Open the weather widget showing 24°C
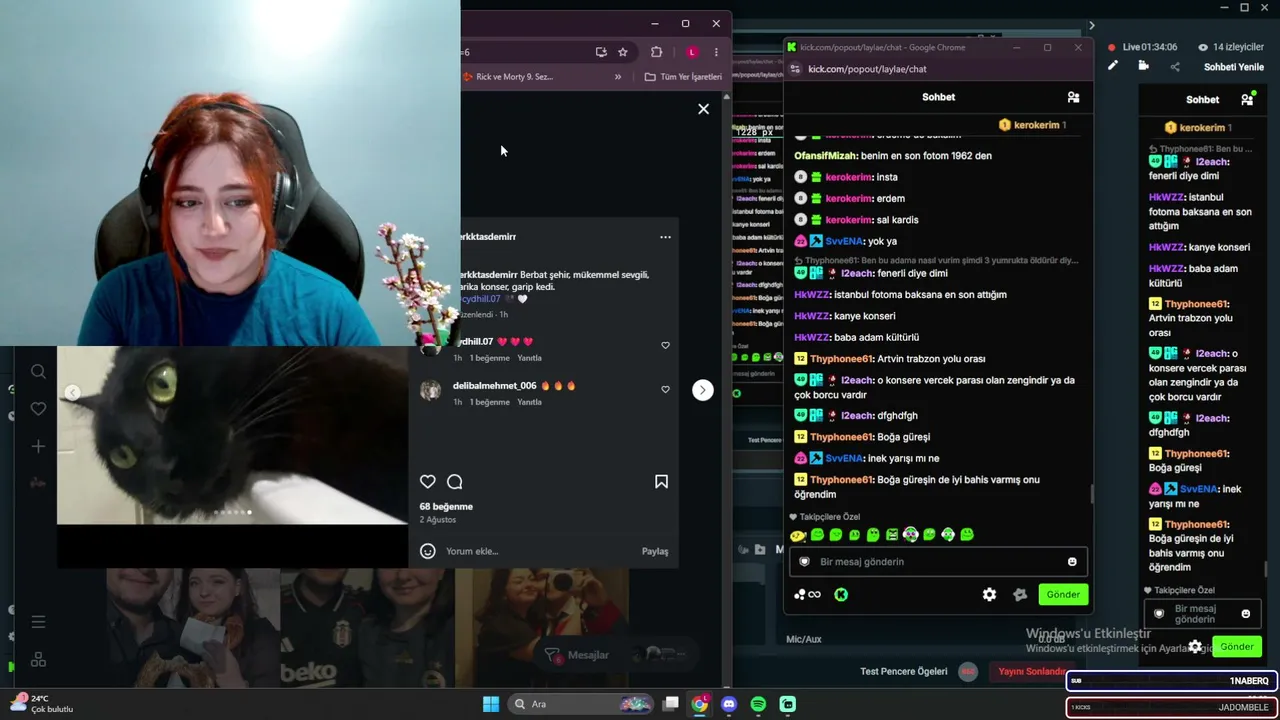1280x720 pixels. point(40,704)
